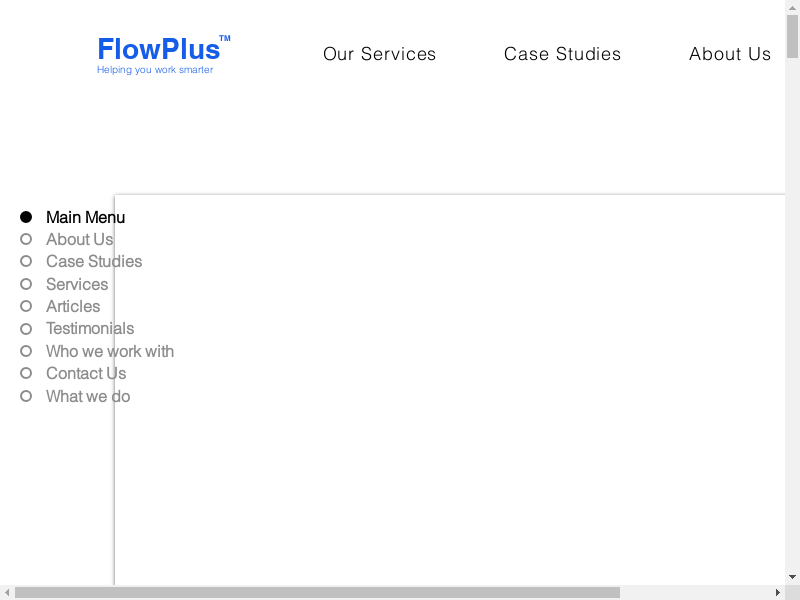Click the horizontal scrollbar left arrow

coord(7,593)
